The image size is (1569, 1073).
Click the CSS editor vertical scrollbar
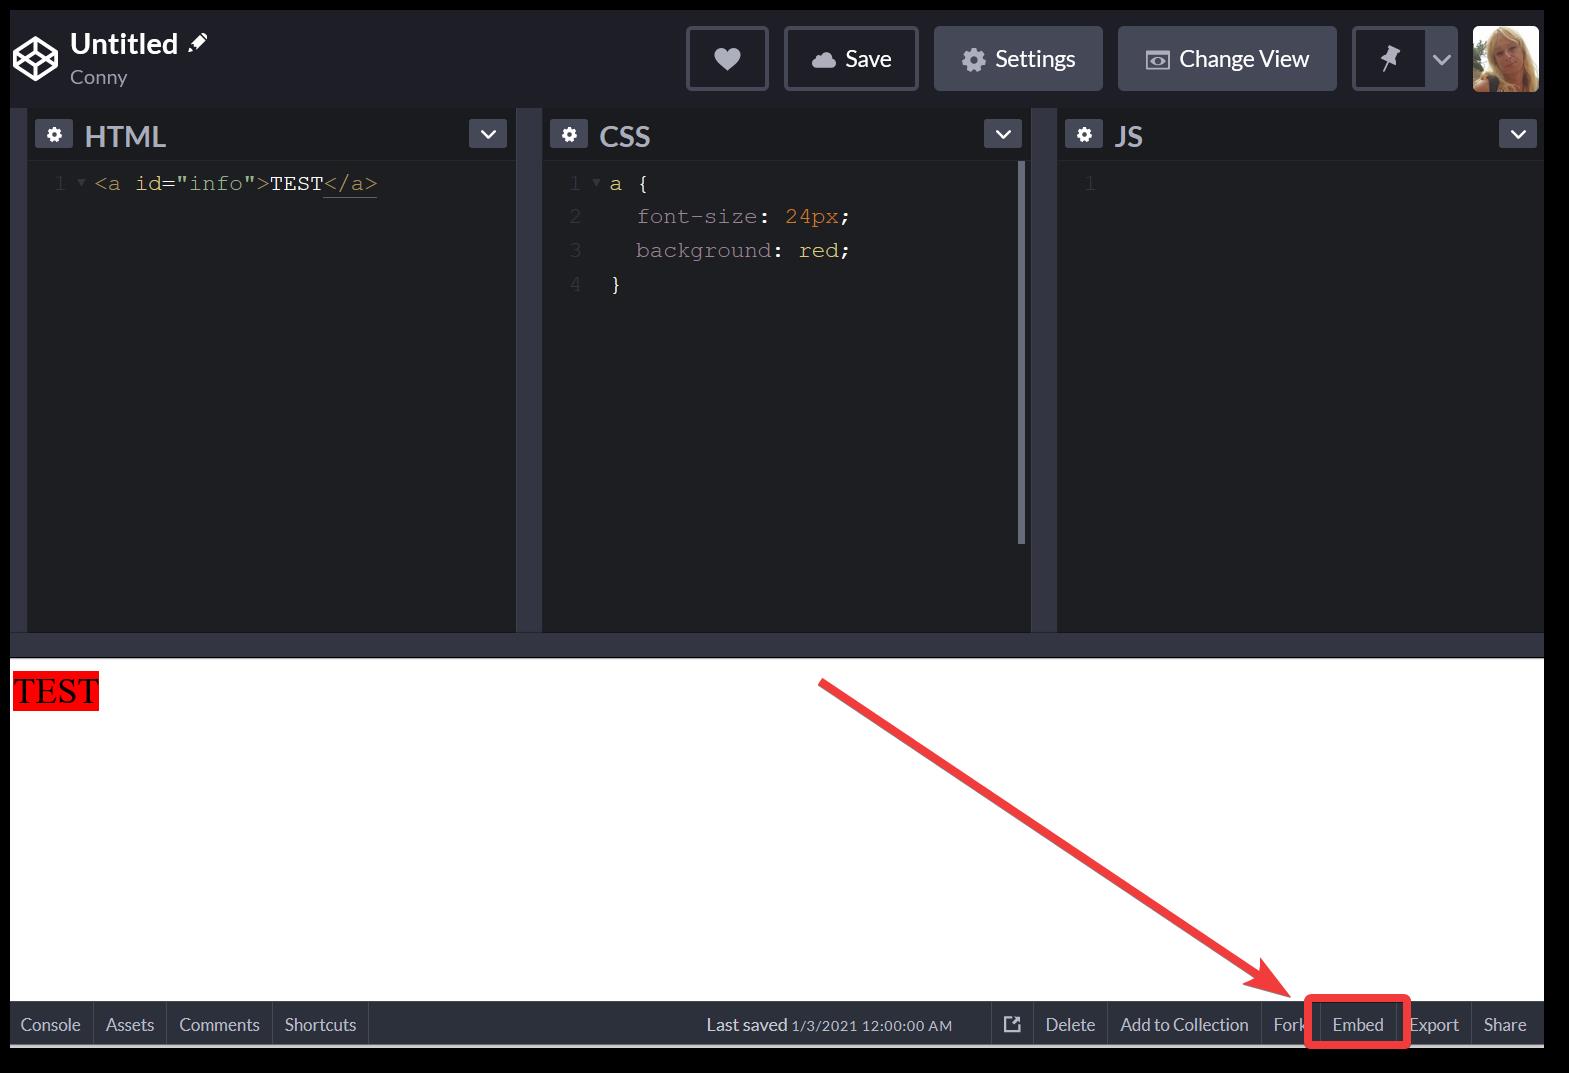pos(1021,352)
